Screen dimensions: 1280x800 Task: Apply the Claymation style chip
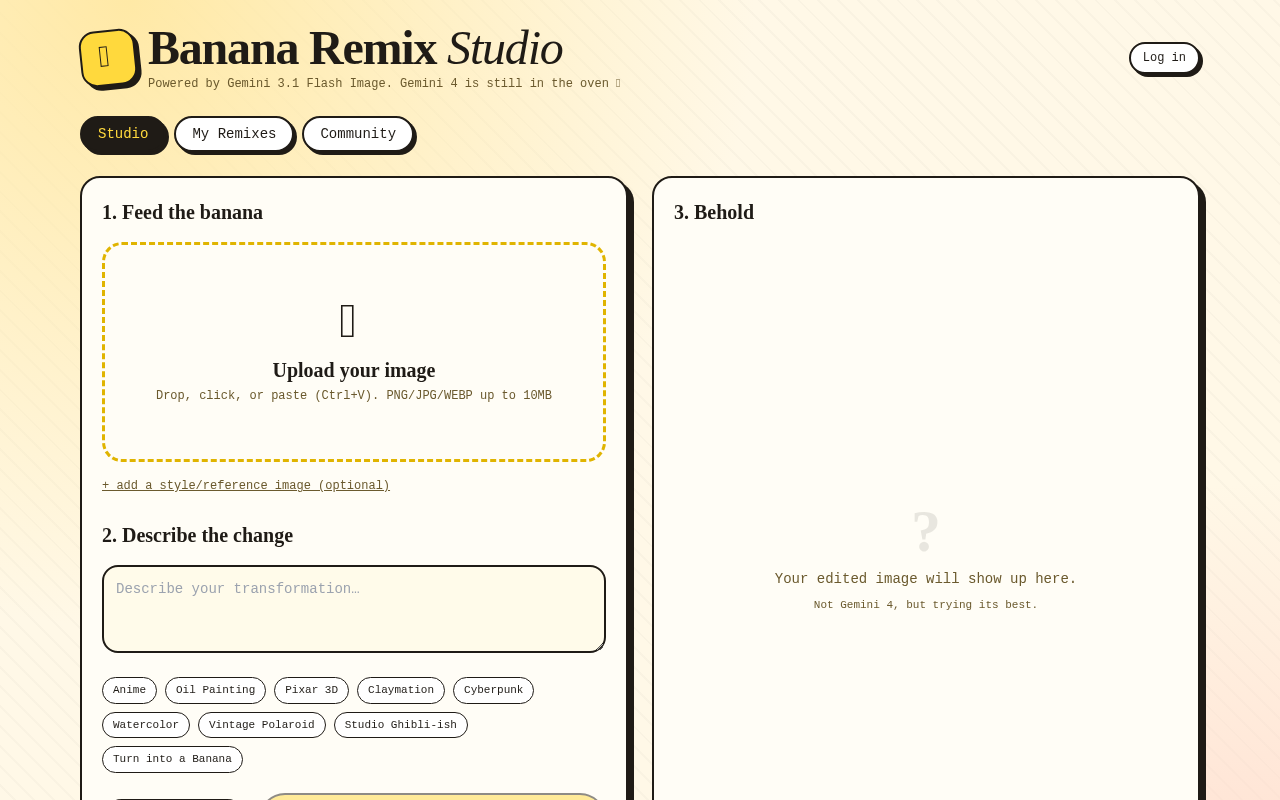[401, 690]
